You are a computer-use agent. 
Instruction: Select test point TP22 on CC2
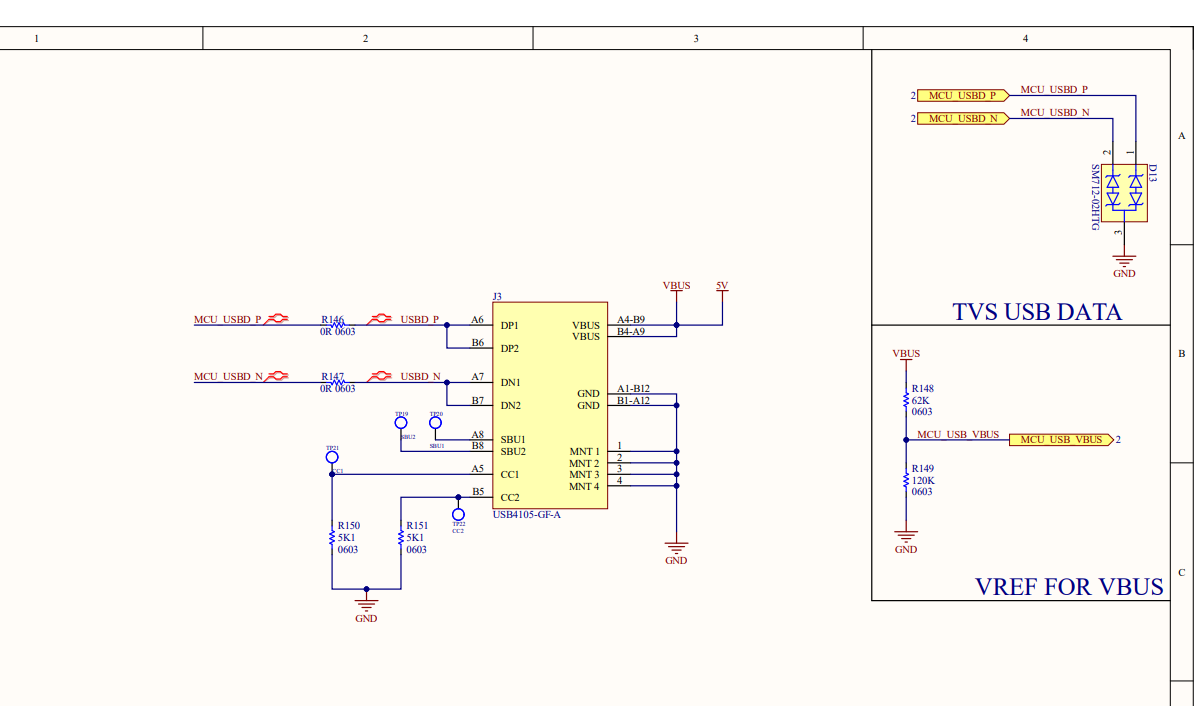tap(458, 513)
